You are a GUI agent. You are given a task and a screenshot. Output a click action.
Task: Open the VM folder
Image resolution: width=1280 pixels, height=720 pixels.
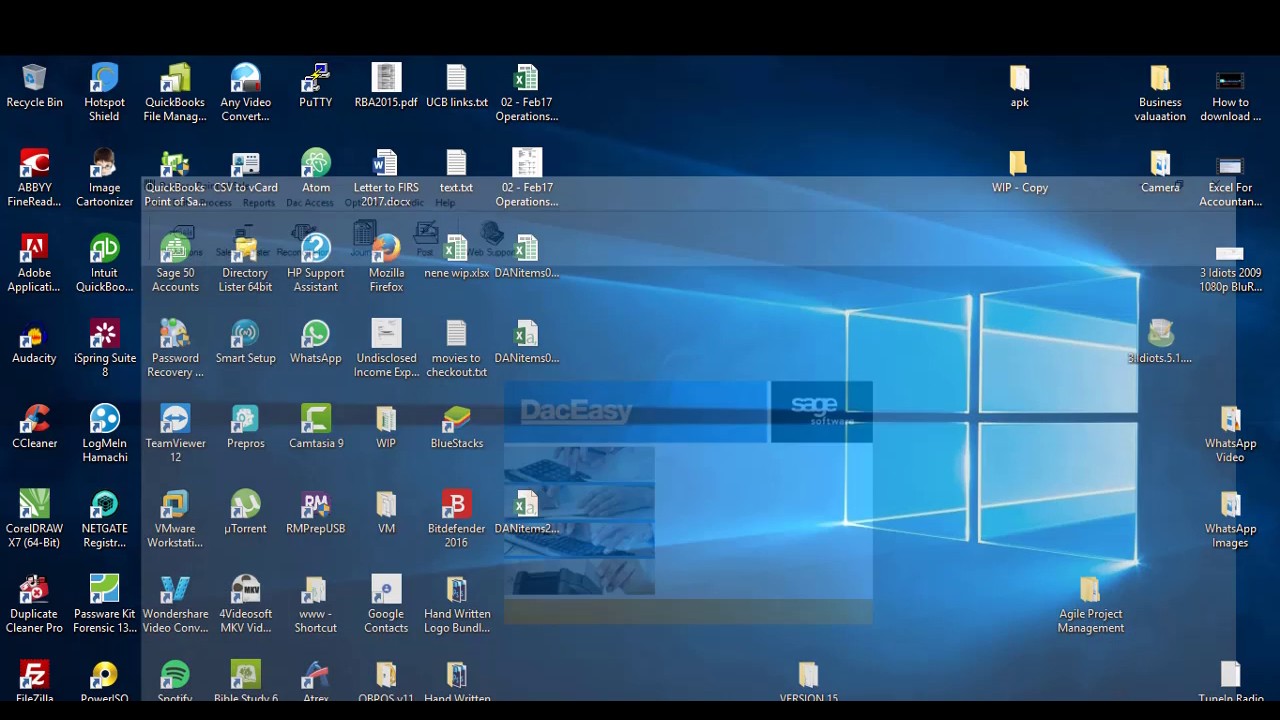(386, 513)
